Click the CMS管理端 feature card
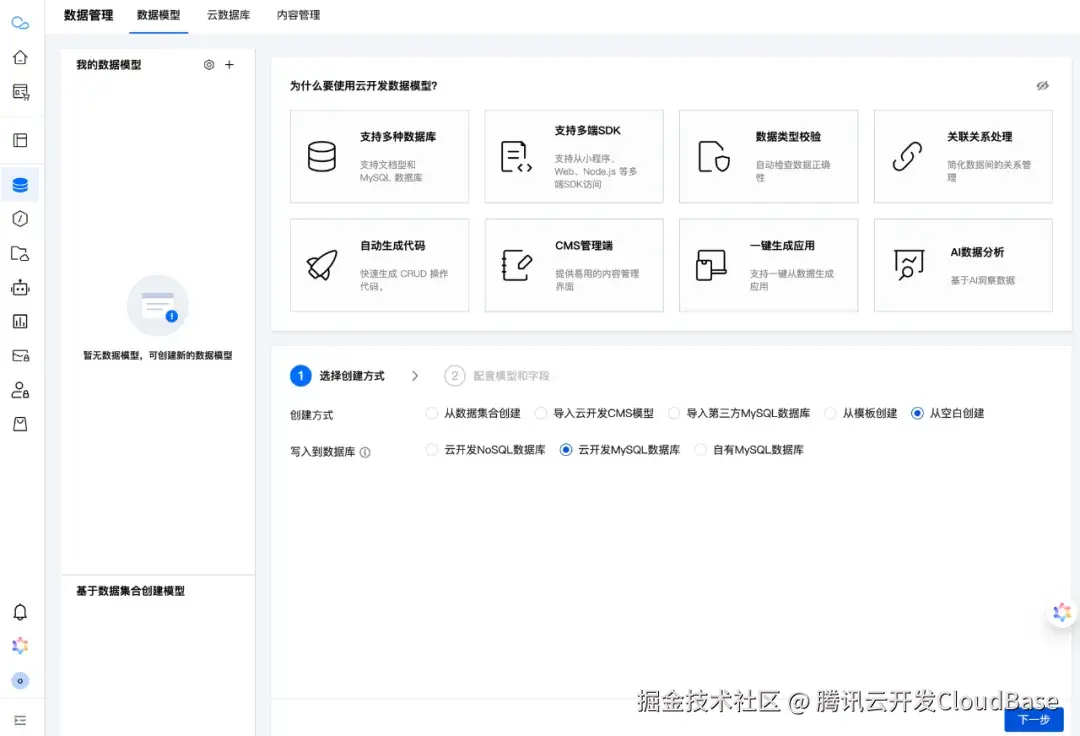The height and width of the screenshot is (736, 1080). tap(574, 264)
